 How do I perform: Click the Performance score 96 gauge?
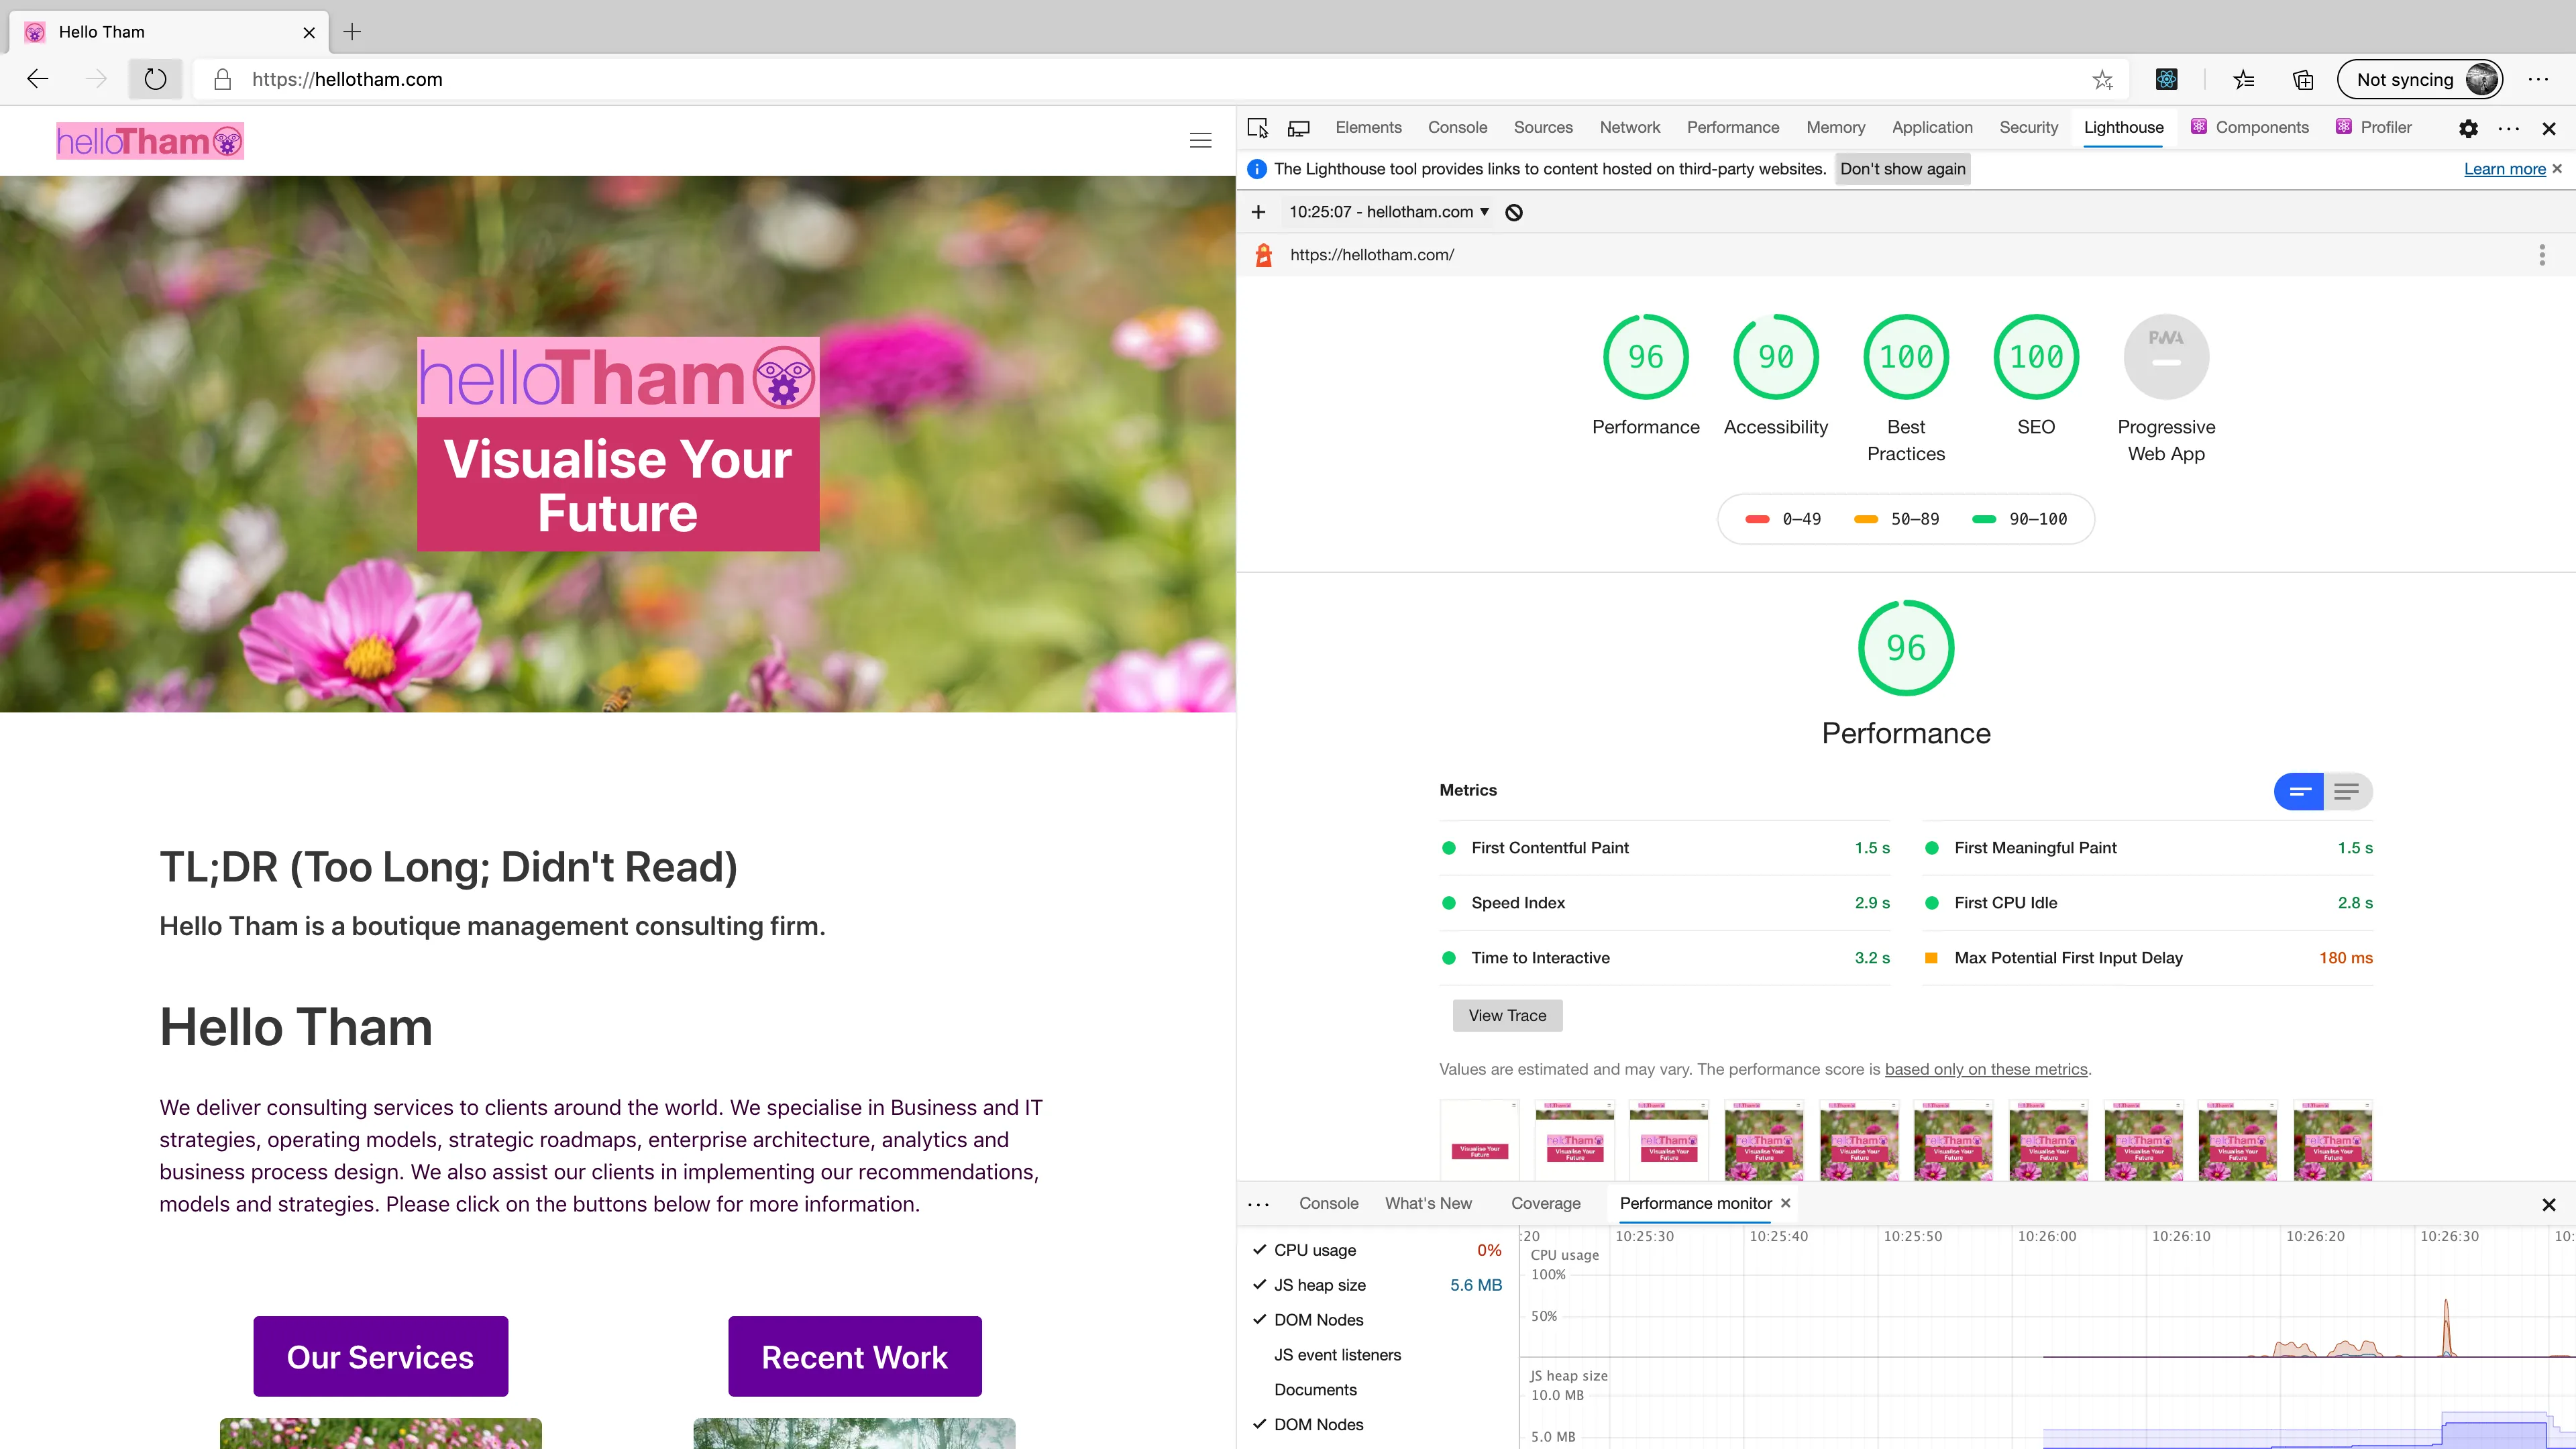1645,357
